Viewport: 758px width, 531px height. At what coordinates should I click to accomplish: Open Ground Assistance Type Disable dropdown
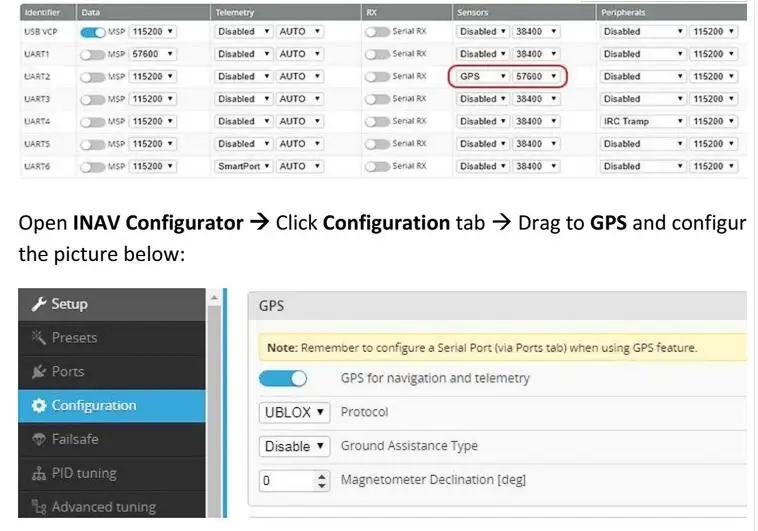(x=294, y=446)
